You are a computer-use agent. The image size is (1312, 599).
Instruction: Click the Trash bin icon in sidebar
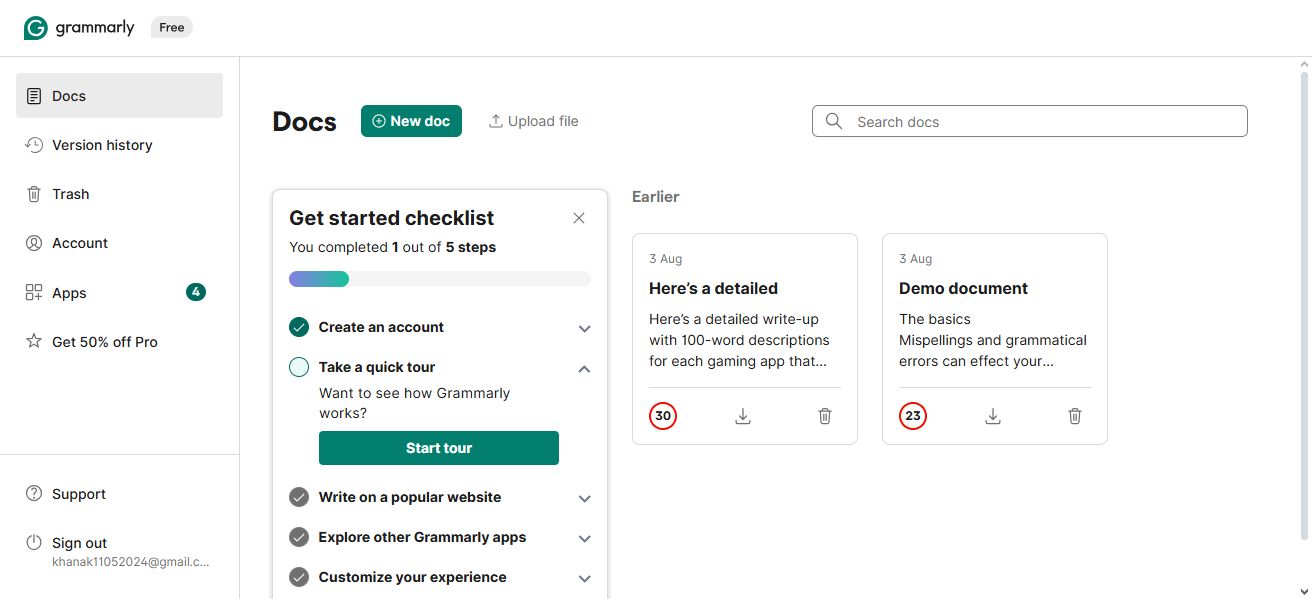coord(34,194)
